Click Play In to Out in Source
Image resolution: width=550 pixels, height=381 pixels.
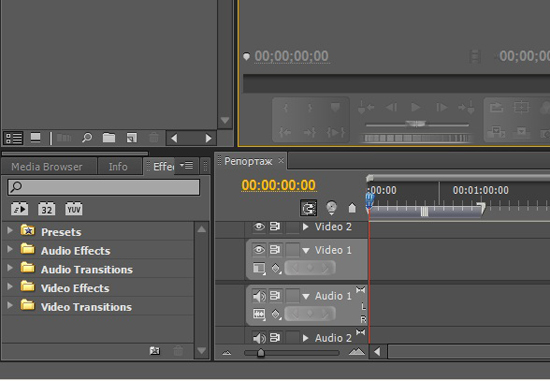(x=335, y=133)
